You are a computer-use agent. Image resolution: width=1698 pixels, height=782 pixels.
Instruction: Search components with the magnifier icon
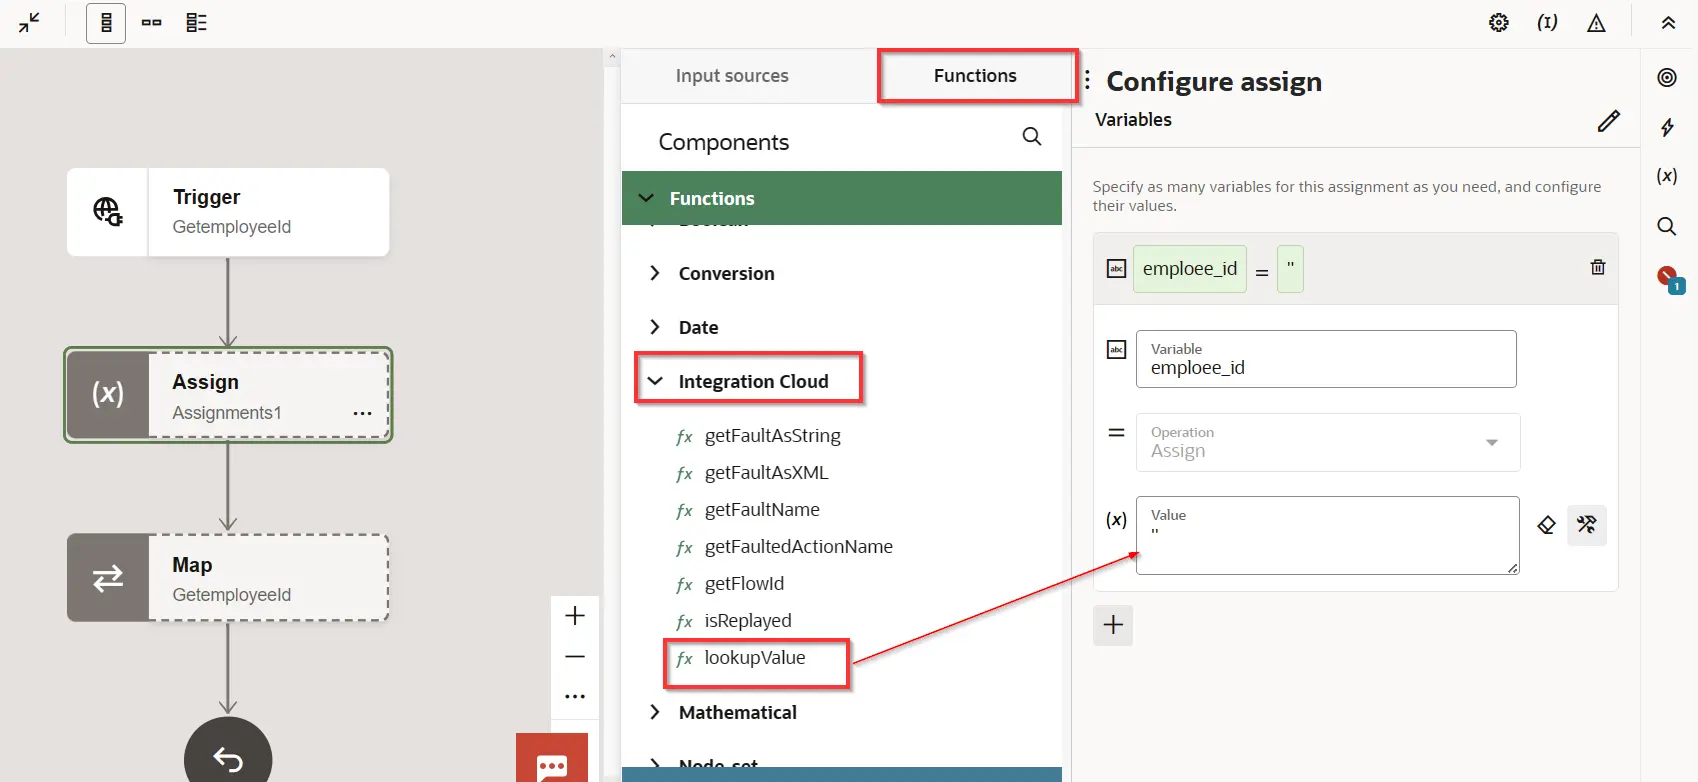(1032, 136)
